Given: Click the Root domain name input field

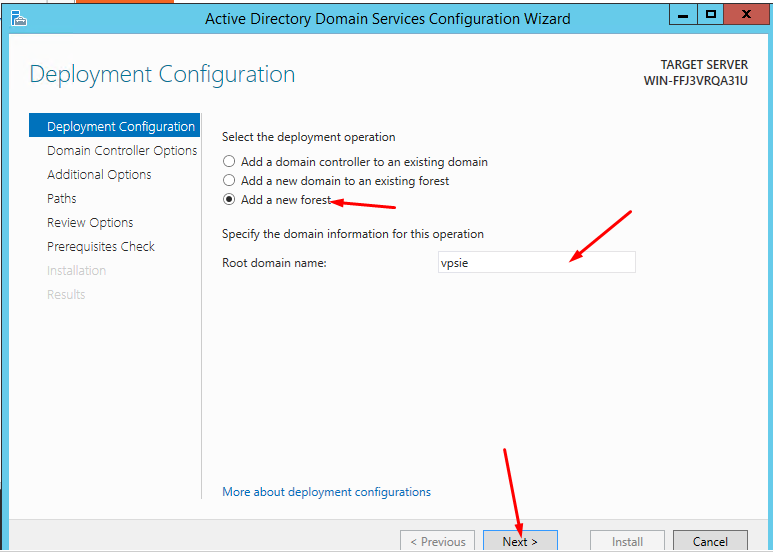Looking at the screenshot, I should [536, 262].
